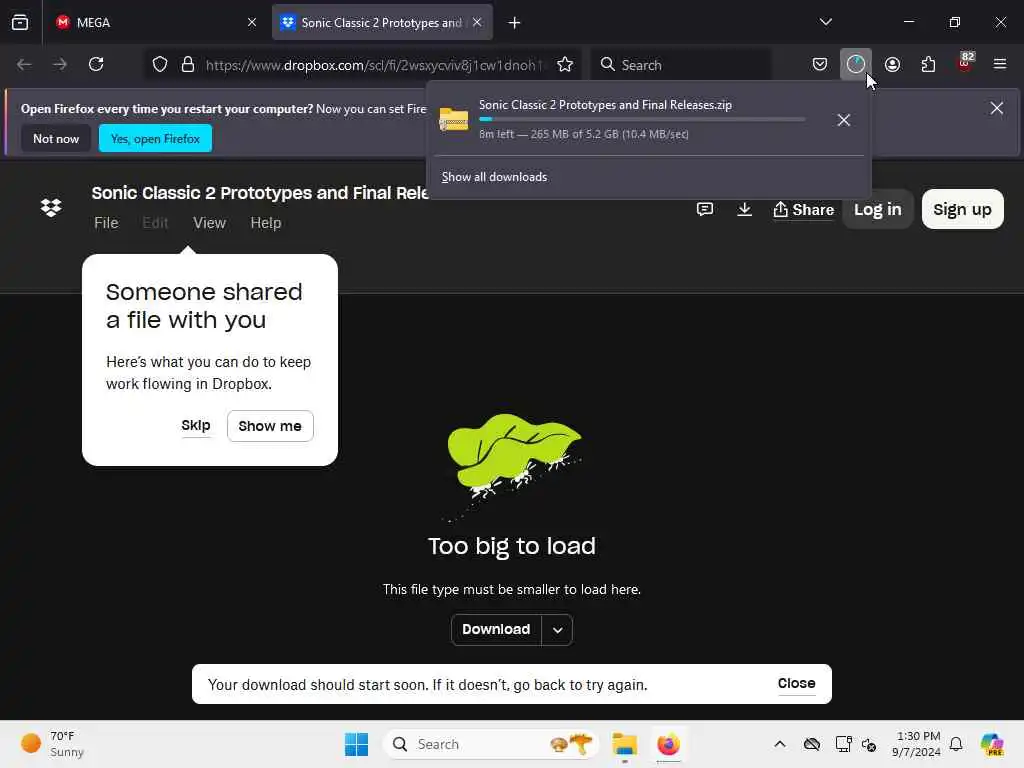This screenshot has width=1024, height=768.
Task: Open a new tab with the plus icon
Action: point(515,23)
